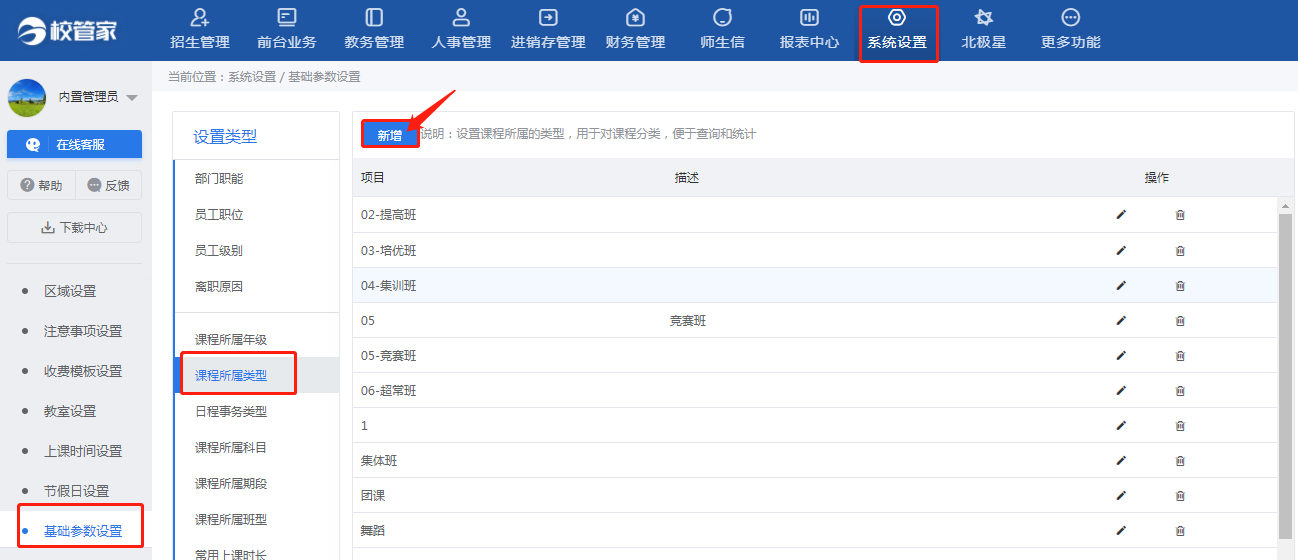Click 系统设置 in the breadcrumb

pos(252,77)
